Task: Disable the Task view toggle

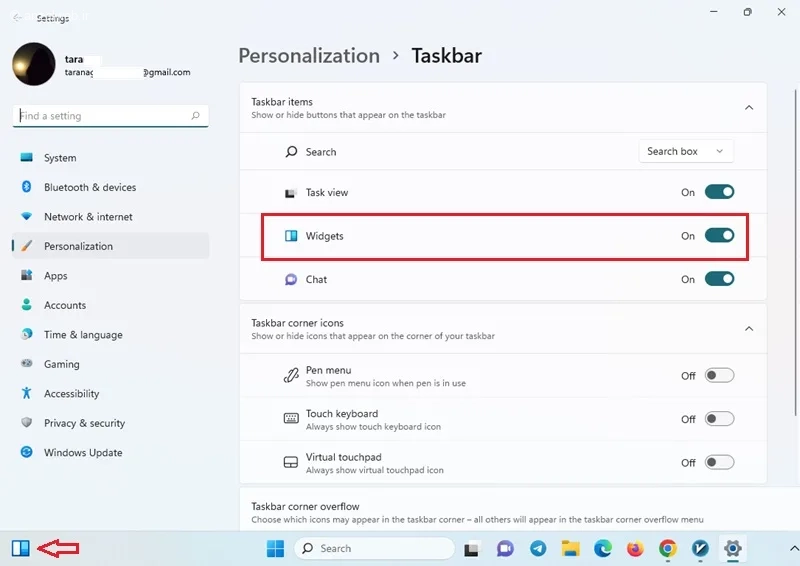Action: click(719, 192)
